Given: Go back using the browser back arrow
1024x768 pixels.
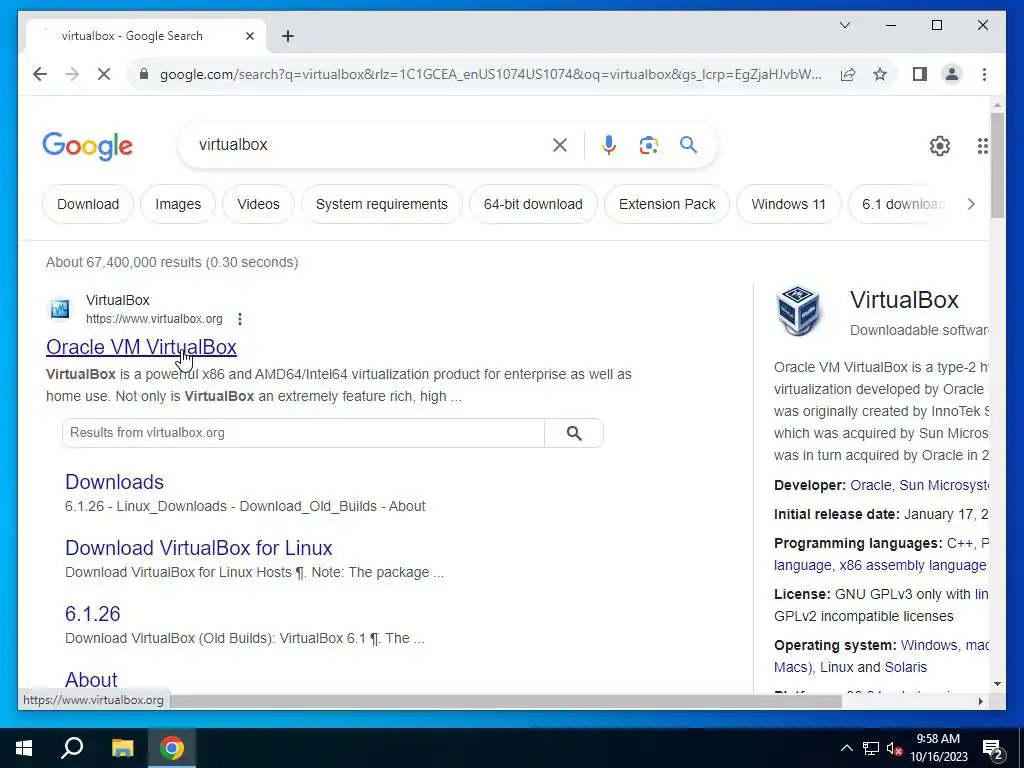Looking at the screenshot, I should pyautogui.click(x=40, y=74).
